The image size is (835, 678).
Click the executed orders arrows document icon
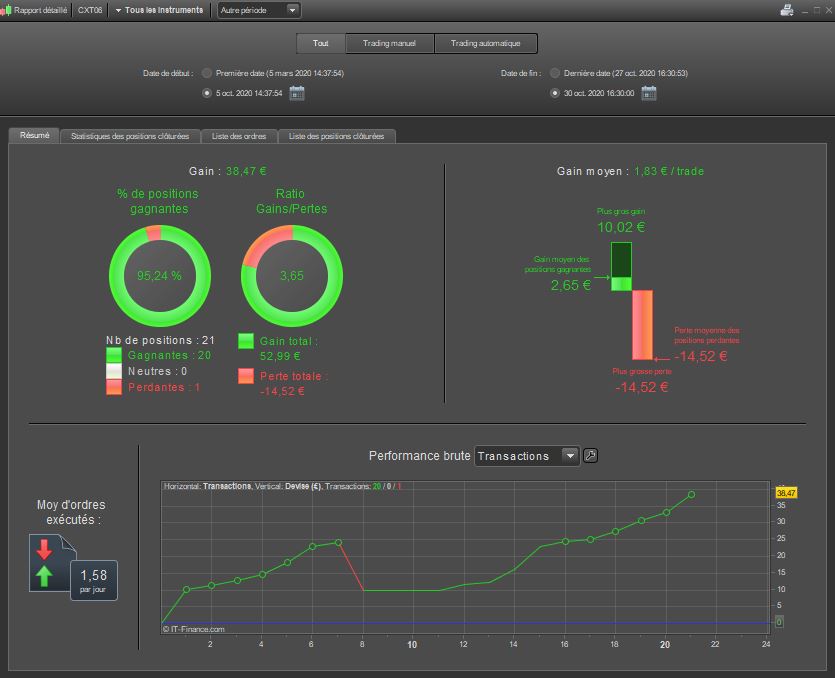coord(52,563)
